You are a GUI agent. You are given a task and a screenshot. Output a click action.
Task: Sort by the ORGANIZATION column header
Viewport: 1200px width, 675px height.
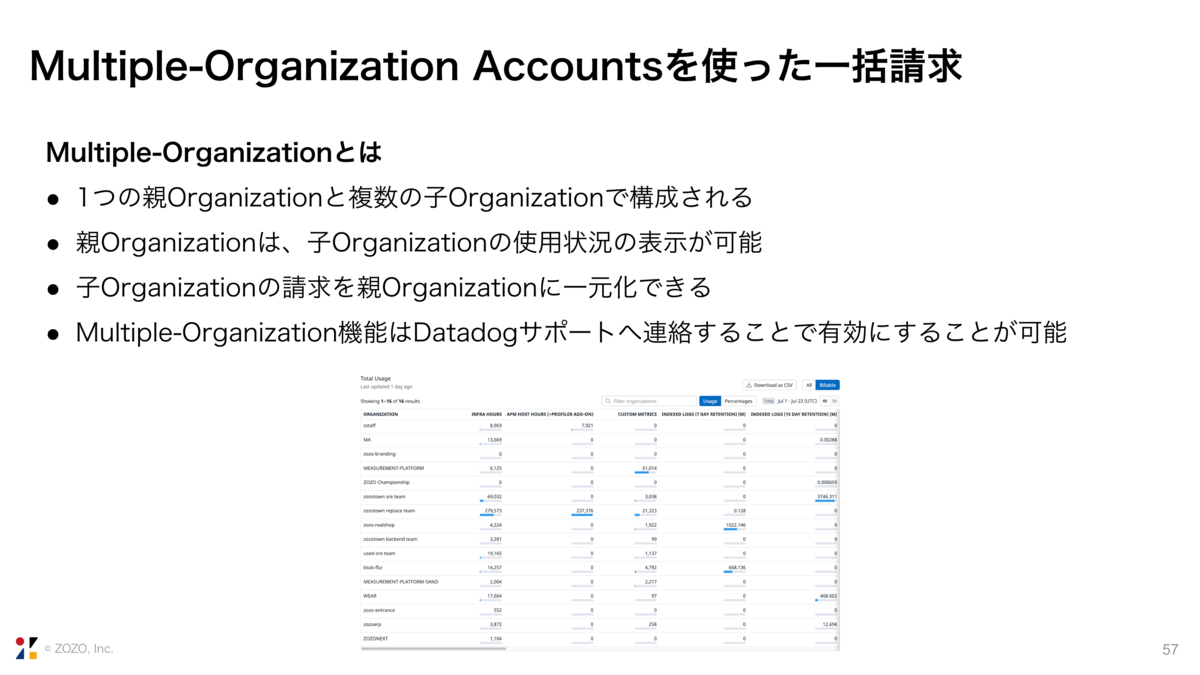[381, 414]
